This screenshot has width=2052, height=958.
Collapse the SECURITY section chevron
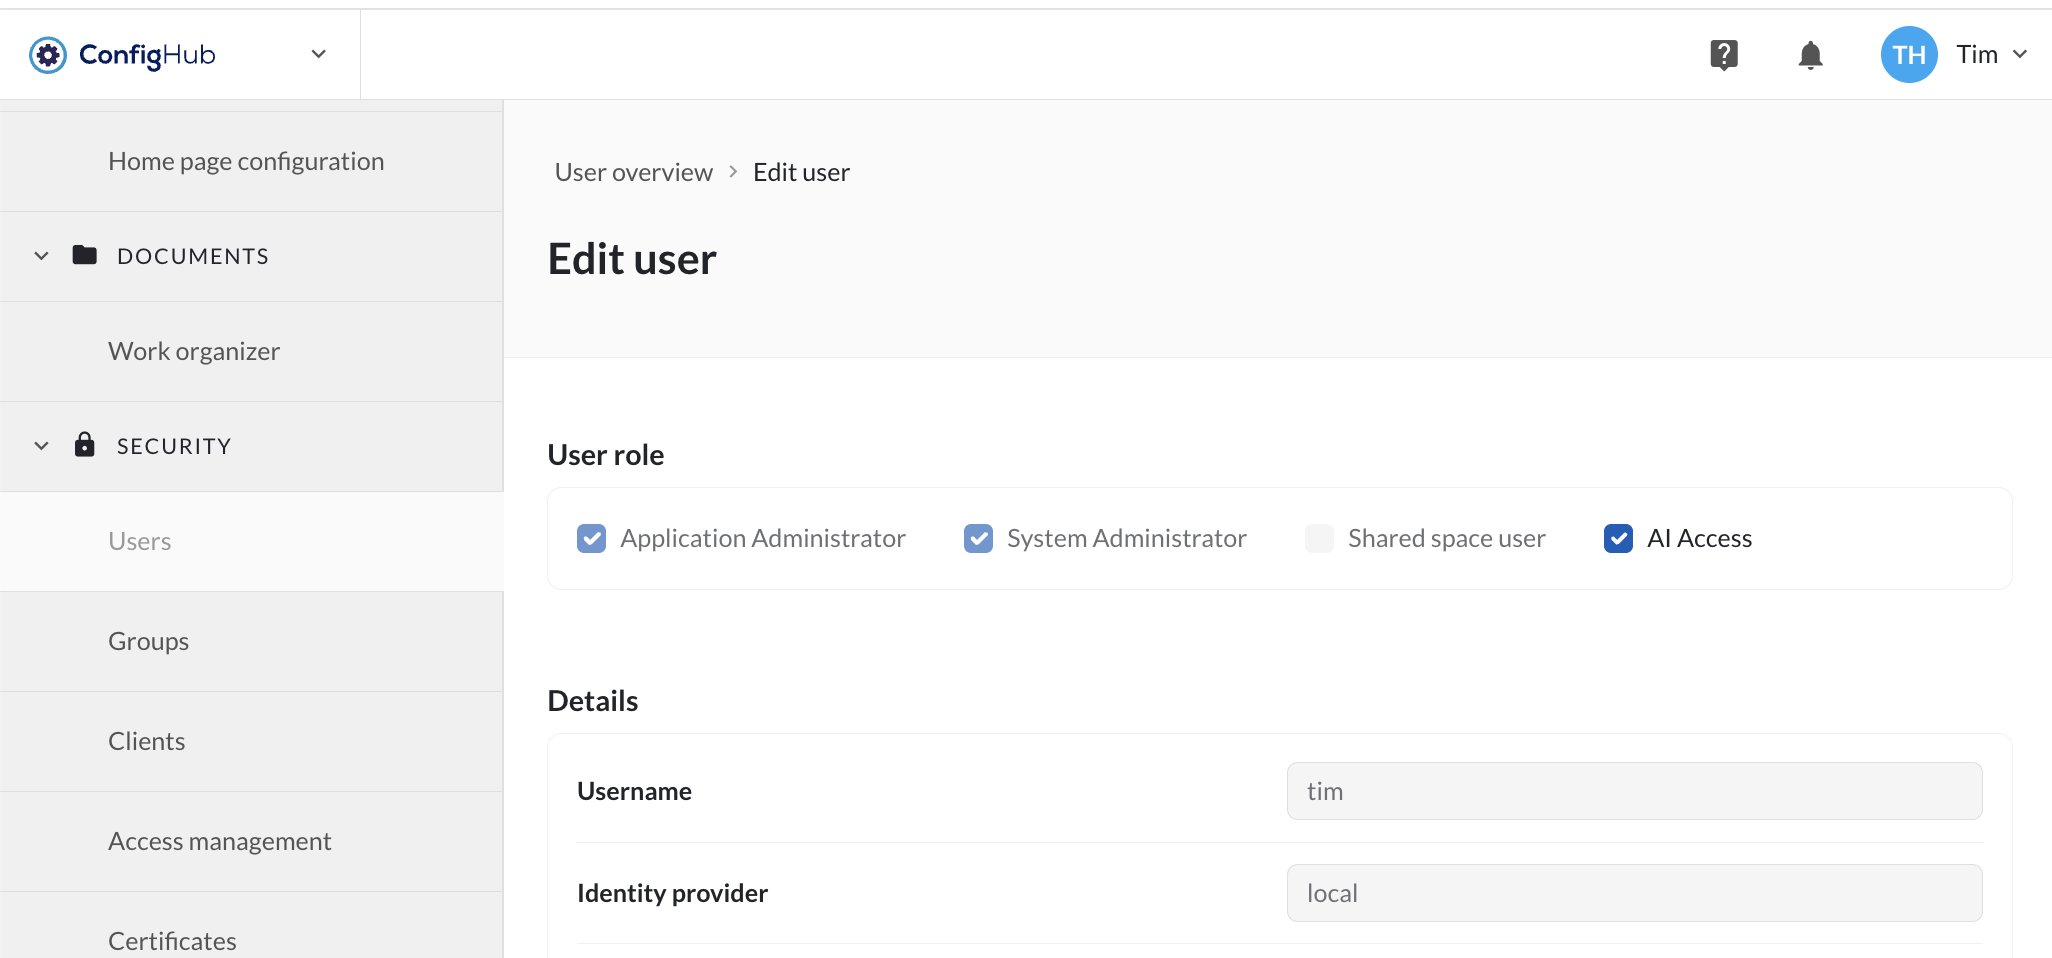coord(41,446)
